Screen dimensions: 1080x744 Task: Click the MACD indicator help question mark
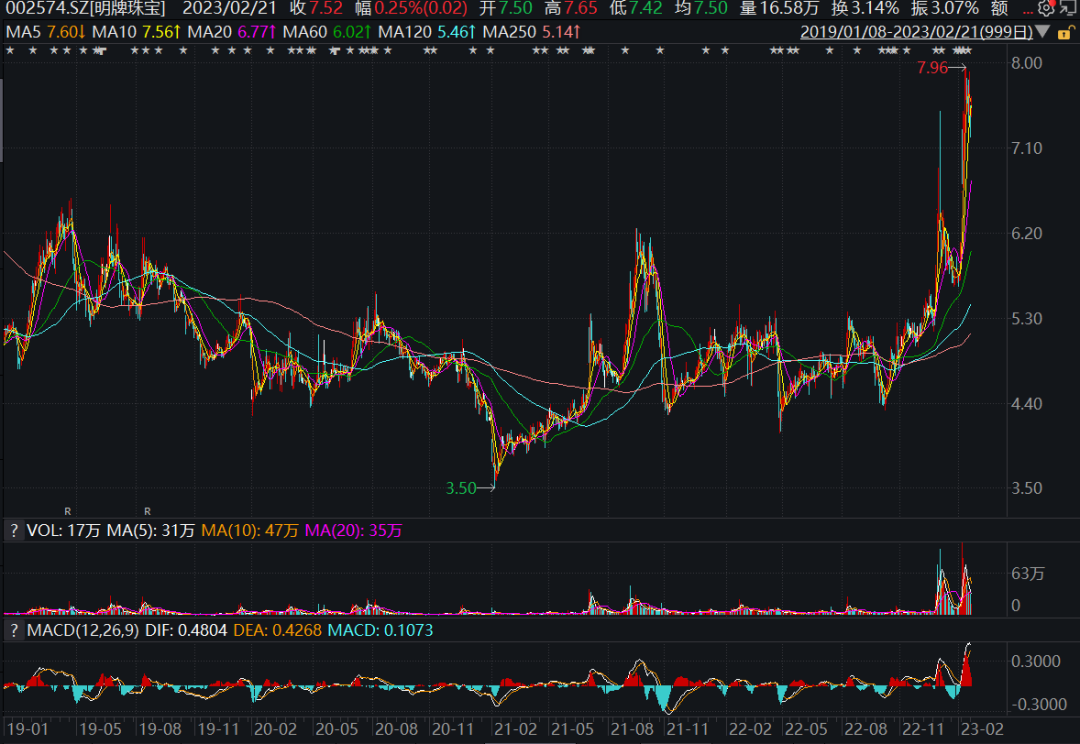coord(14,630)
